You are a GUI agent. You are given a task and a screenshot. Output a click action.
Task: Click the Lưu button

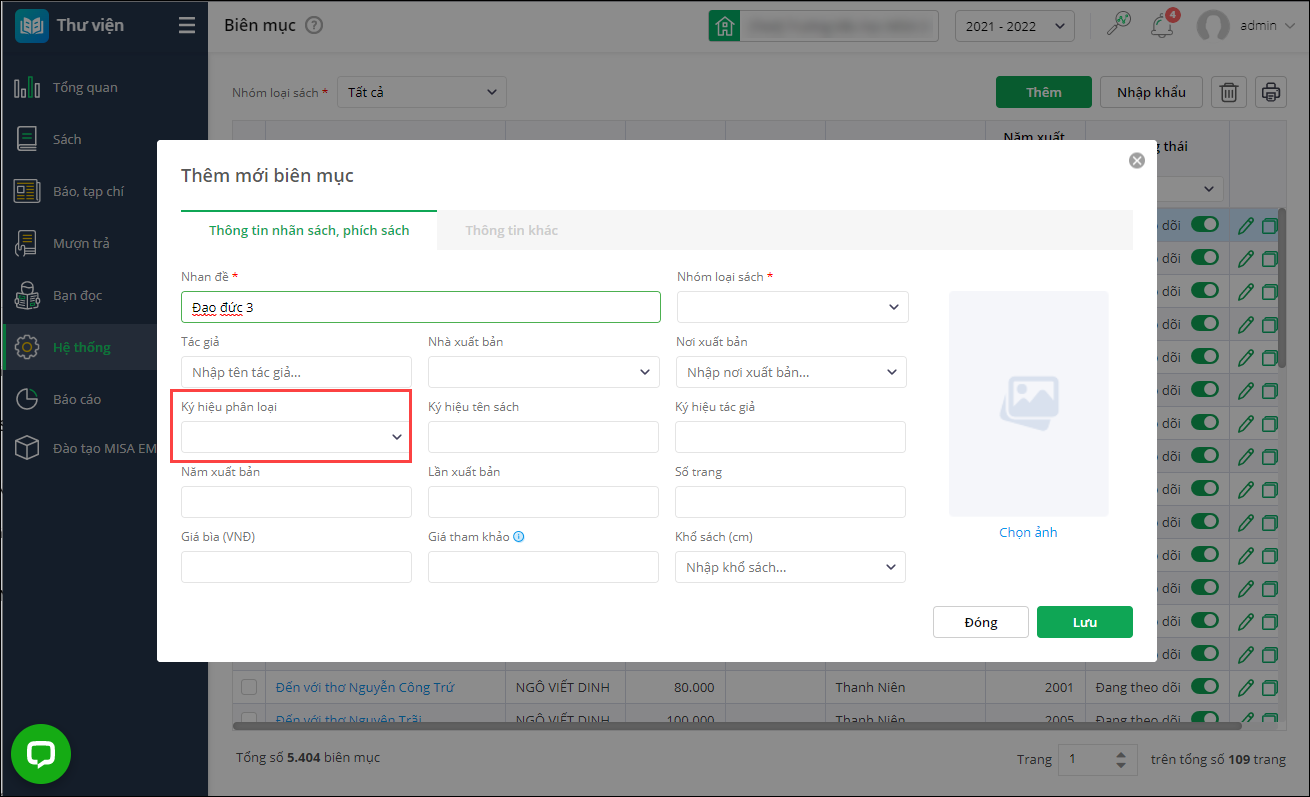pyautogui.click(x=1084, y=622)
